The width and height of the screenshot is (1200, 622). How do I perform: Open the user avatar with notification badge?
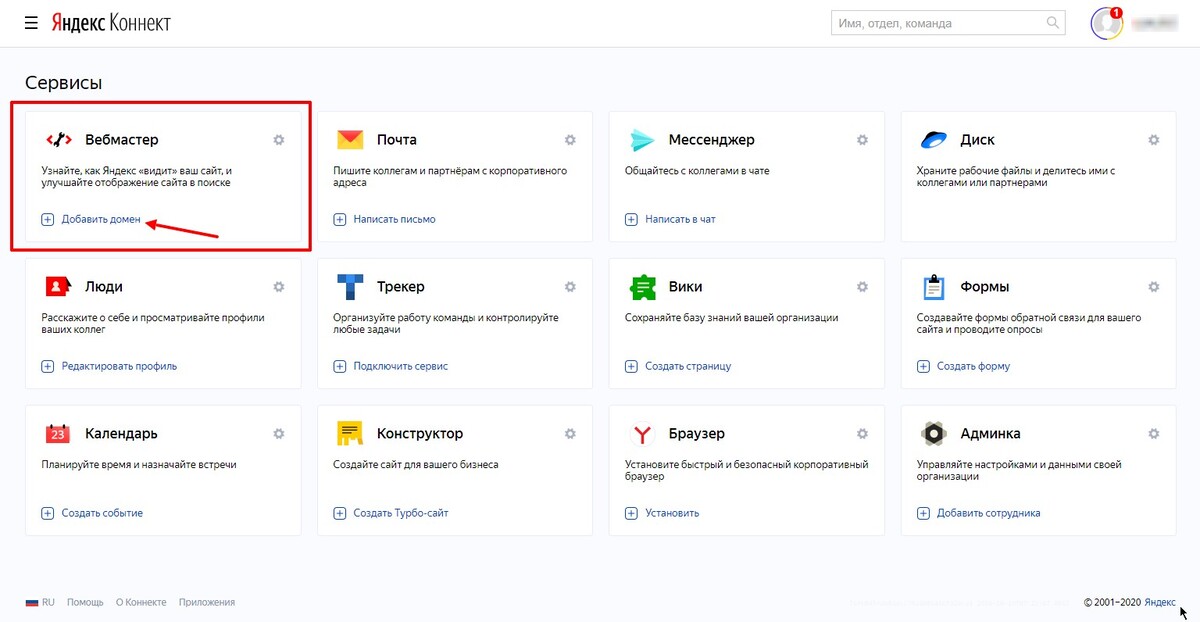[x=1106, y=22]
